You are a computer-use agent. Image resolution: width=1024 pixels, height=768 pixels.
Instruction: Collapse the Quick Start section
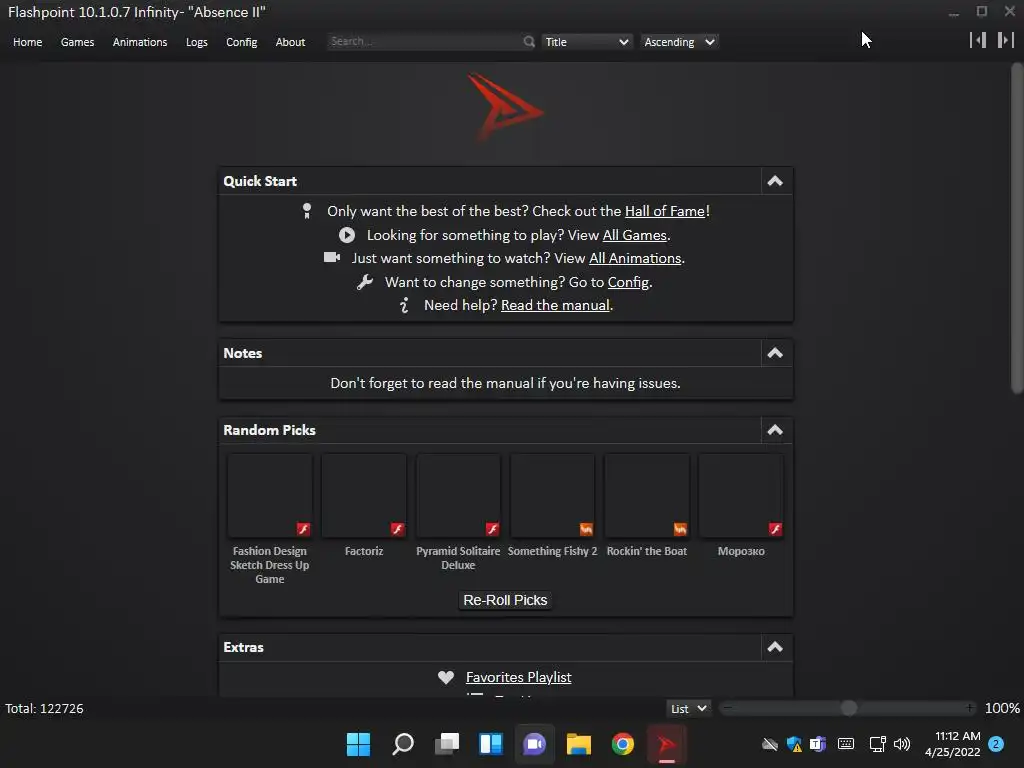coord(775,181)
